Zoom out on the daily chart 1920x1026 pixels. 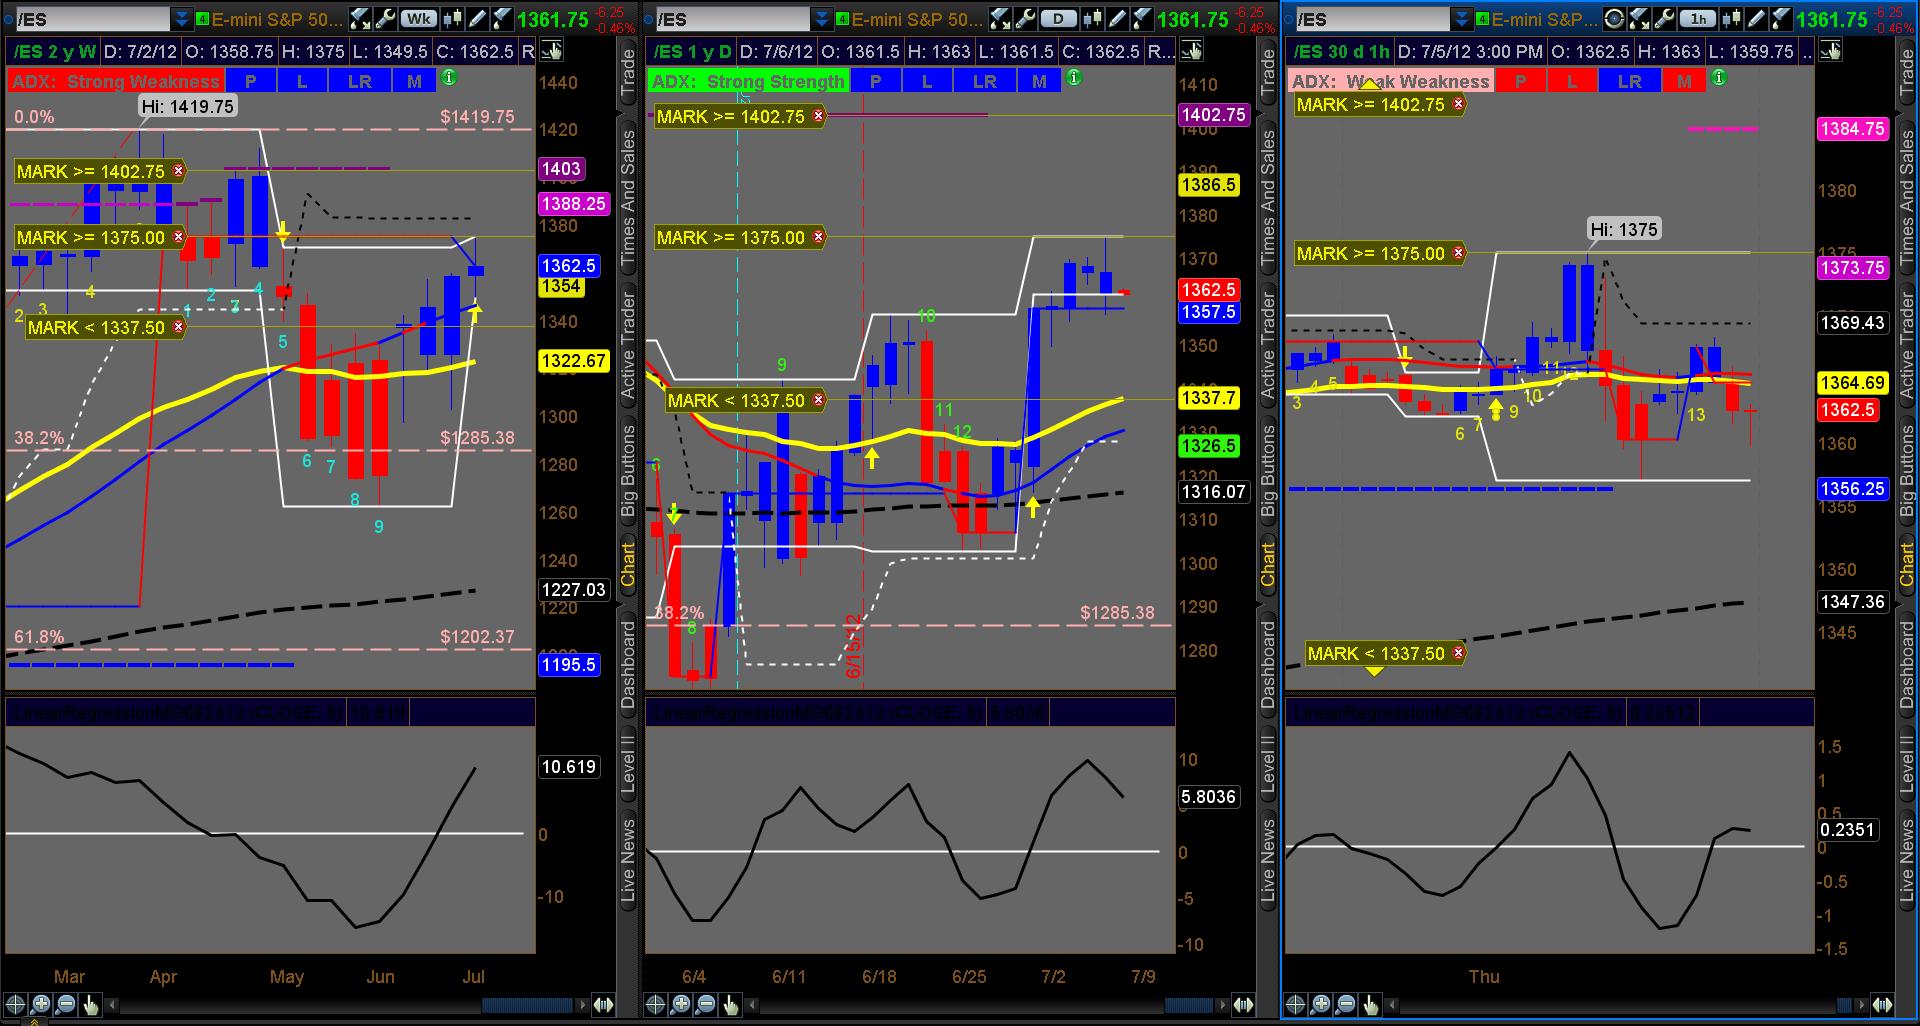click(706, 1005)
